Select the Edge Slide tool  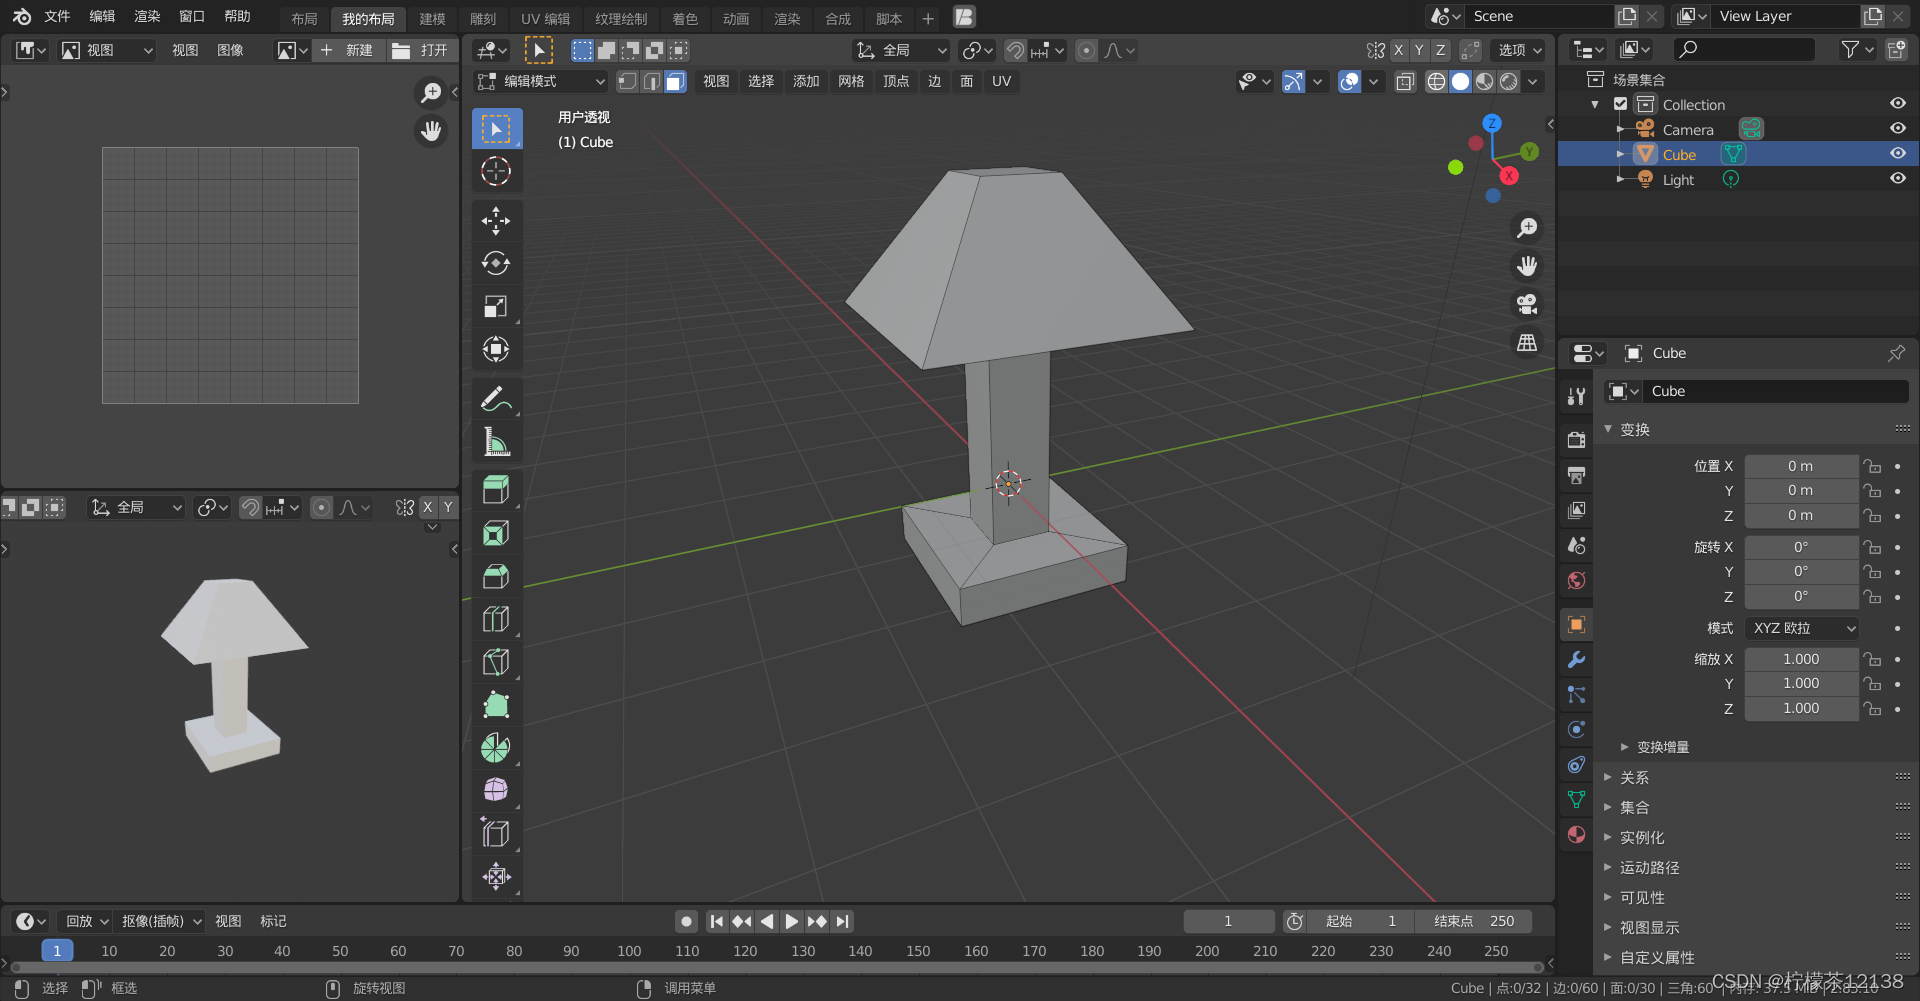coord(496,833)
